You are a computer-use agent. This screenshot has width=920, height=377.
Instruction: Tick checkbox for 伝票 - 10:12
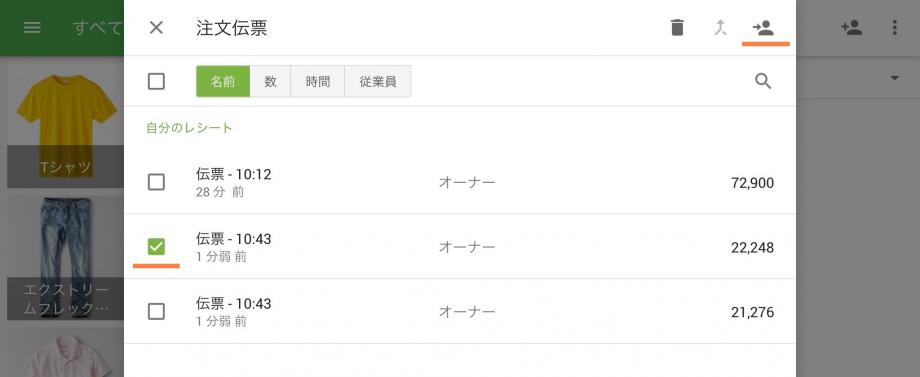coord(156,182)
